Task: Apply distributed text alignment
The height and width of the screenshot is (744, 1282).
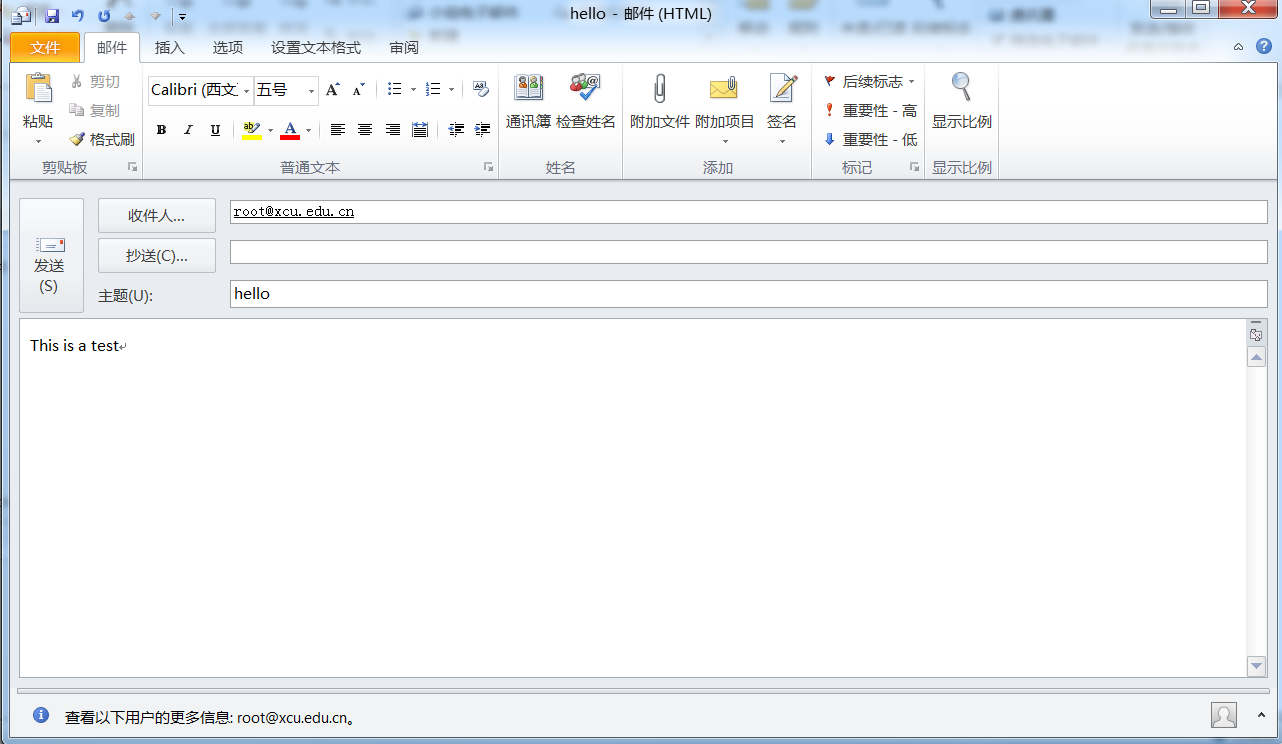Action: (420, 130)
